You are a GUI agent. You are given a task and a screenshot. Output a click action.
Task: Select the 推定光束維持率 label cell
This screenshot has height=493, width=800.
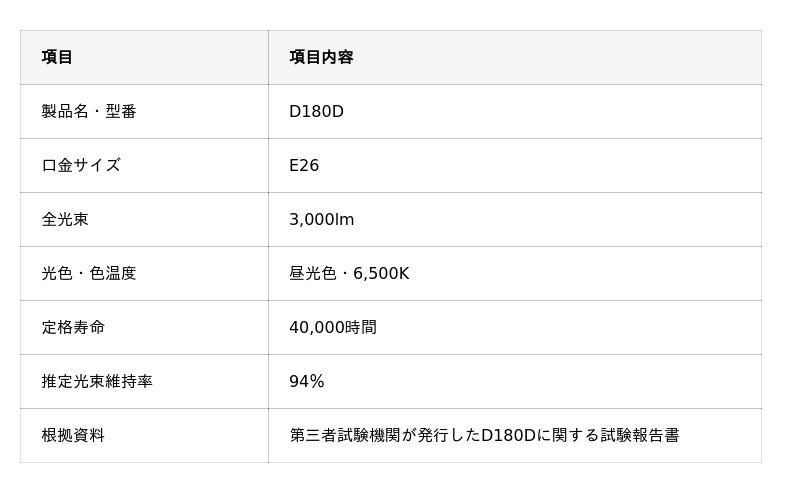(144, 381)
